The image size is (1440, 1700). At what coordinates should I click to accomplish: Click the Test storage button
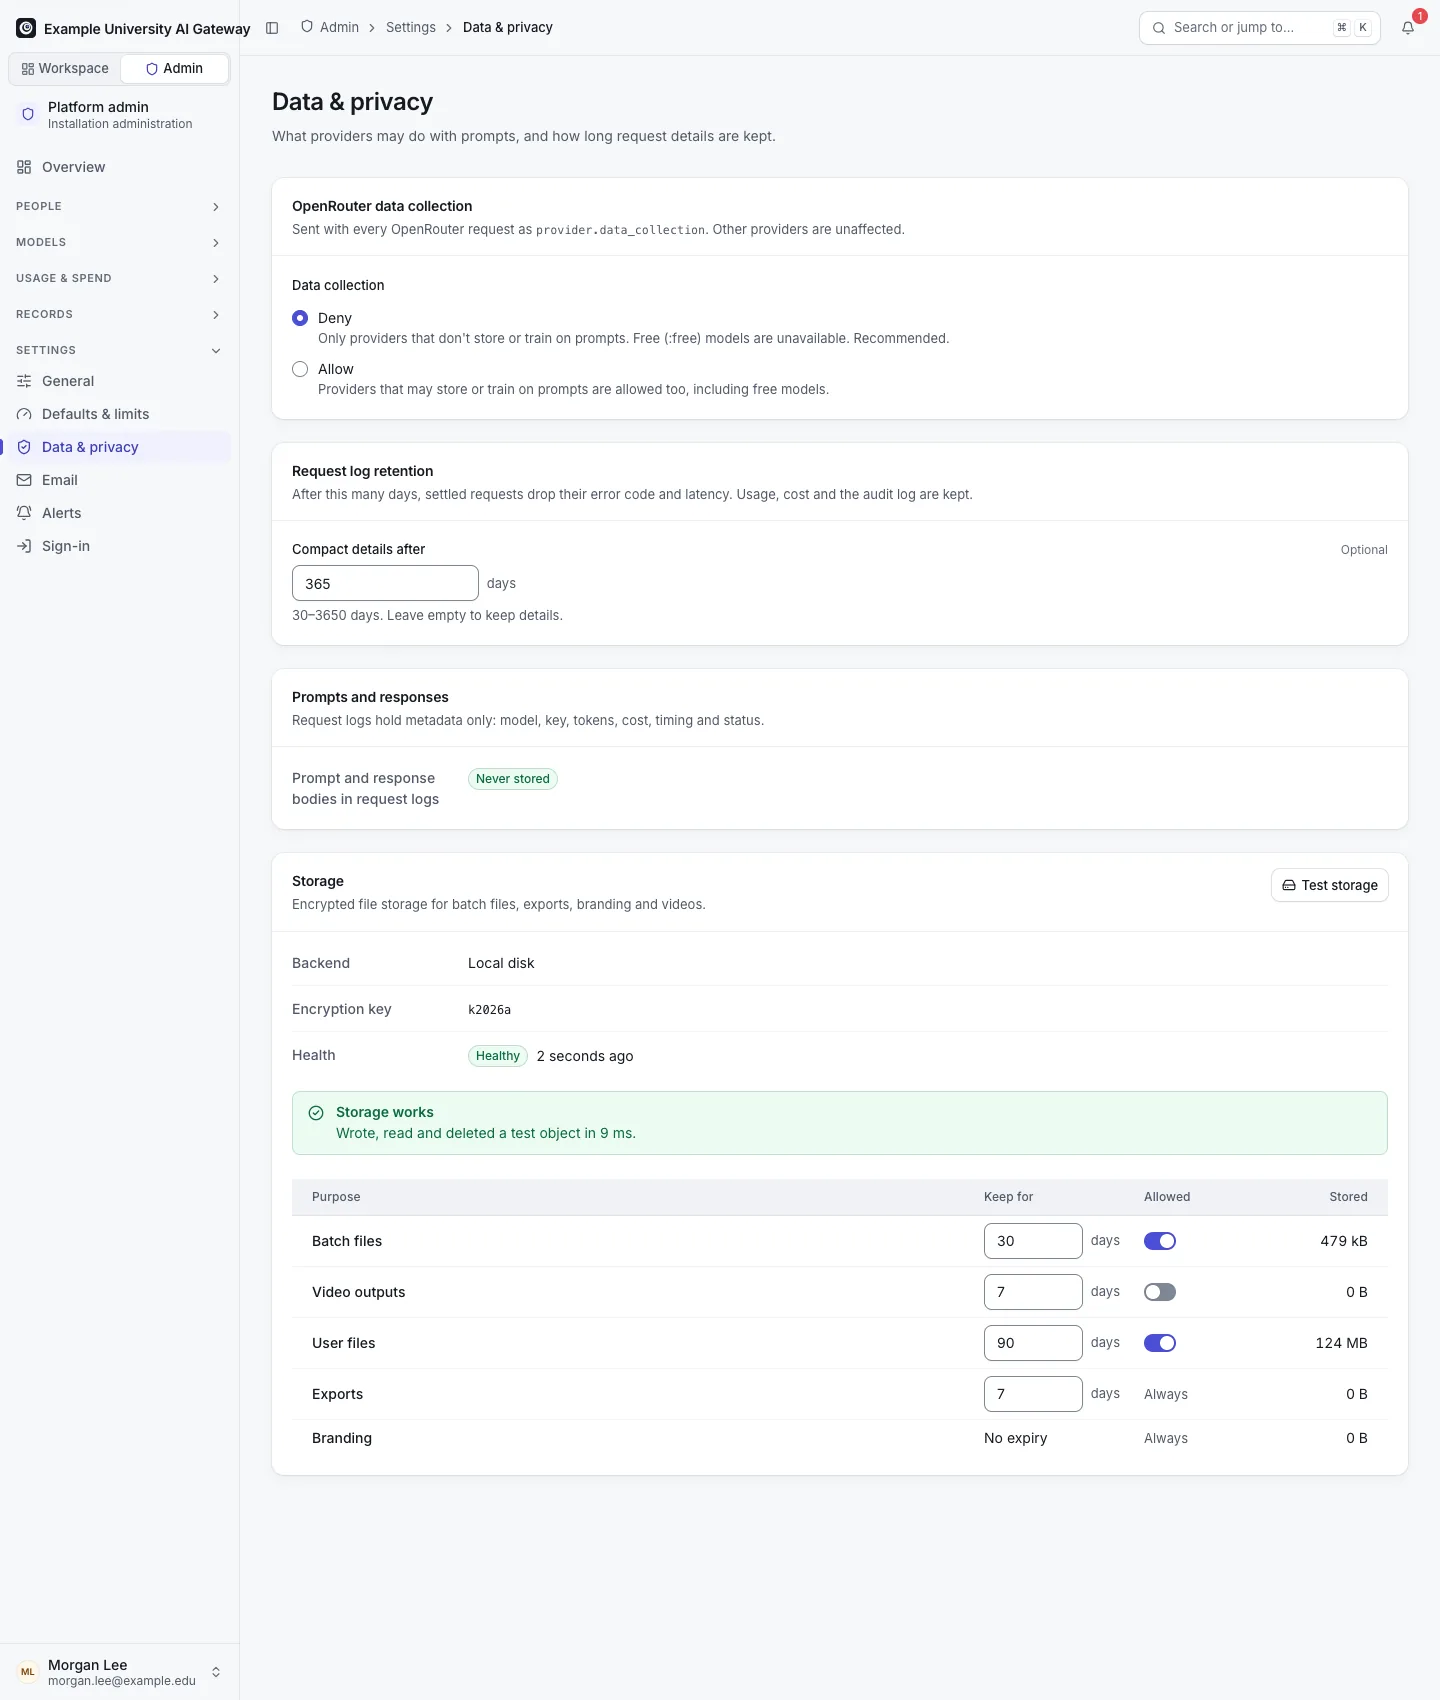1330,885
